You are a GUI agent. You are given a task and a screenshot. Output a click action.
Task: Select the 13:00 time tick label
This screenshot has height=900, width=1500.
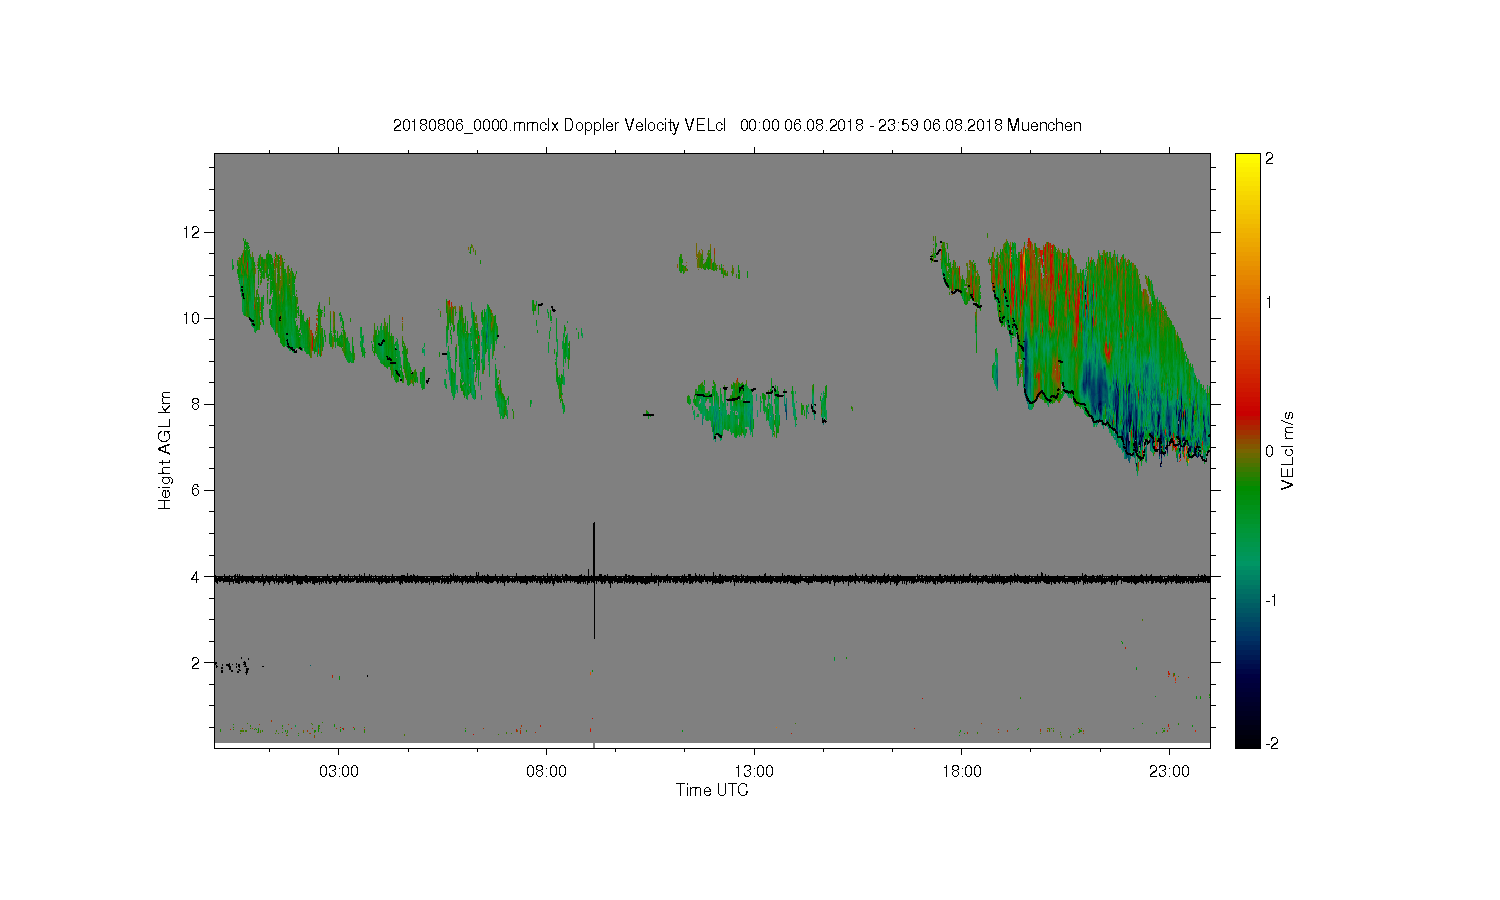pos(753,772)
